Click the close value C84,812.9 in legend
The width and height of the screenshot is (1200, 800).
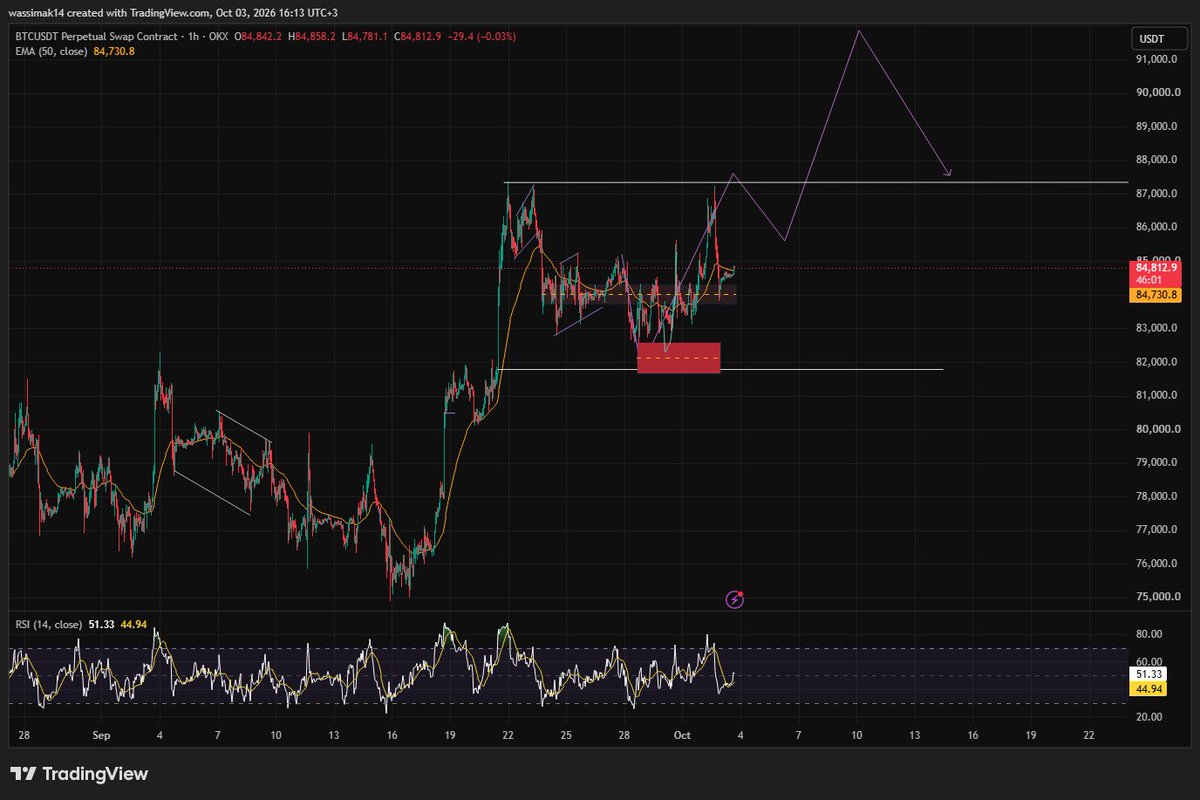[415, 38]
